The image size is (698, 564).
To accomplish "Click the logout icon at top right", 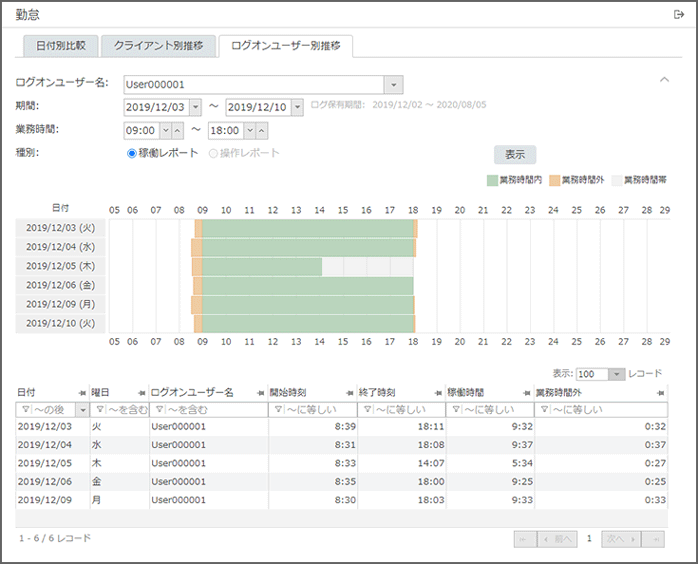I will 679,14.
